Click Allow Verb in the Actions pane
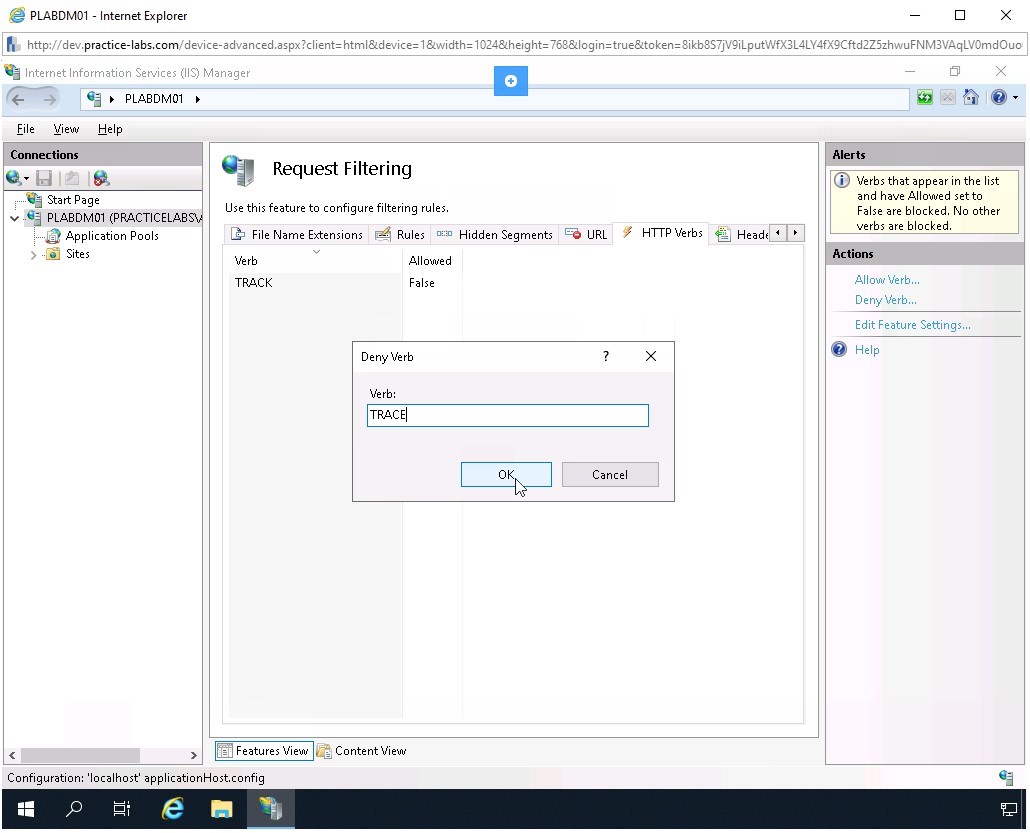Screen dimensions: 1030x833 click(886, 279)
